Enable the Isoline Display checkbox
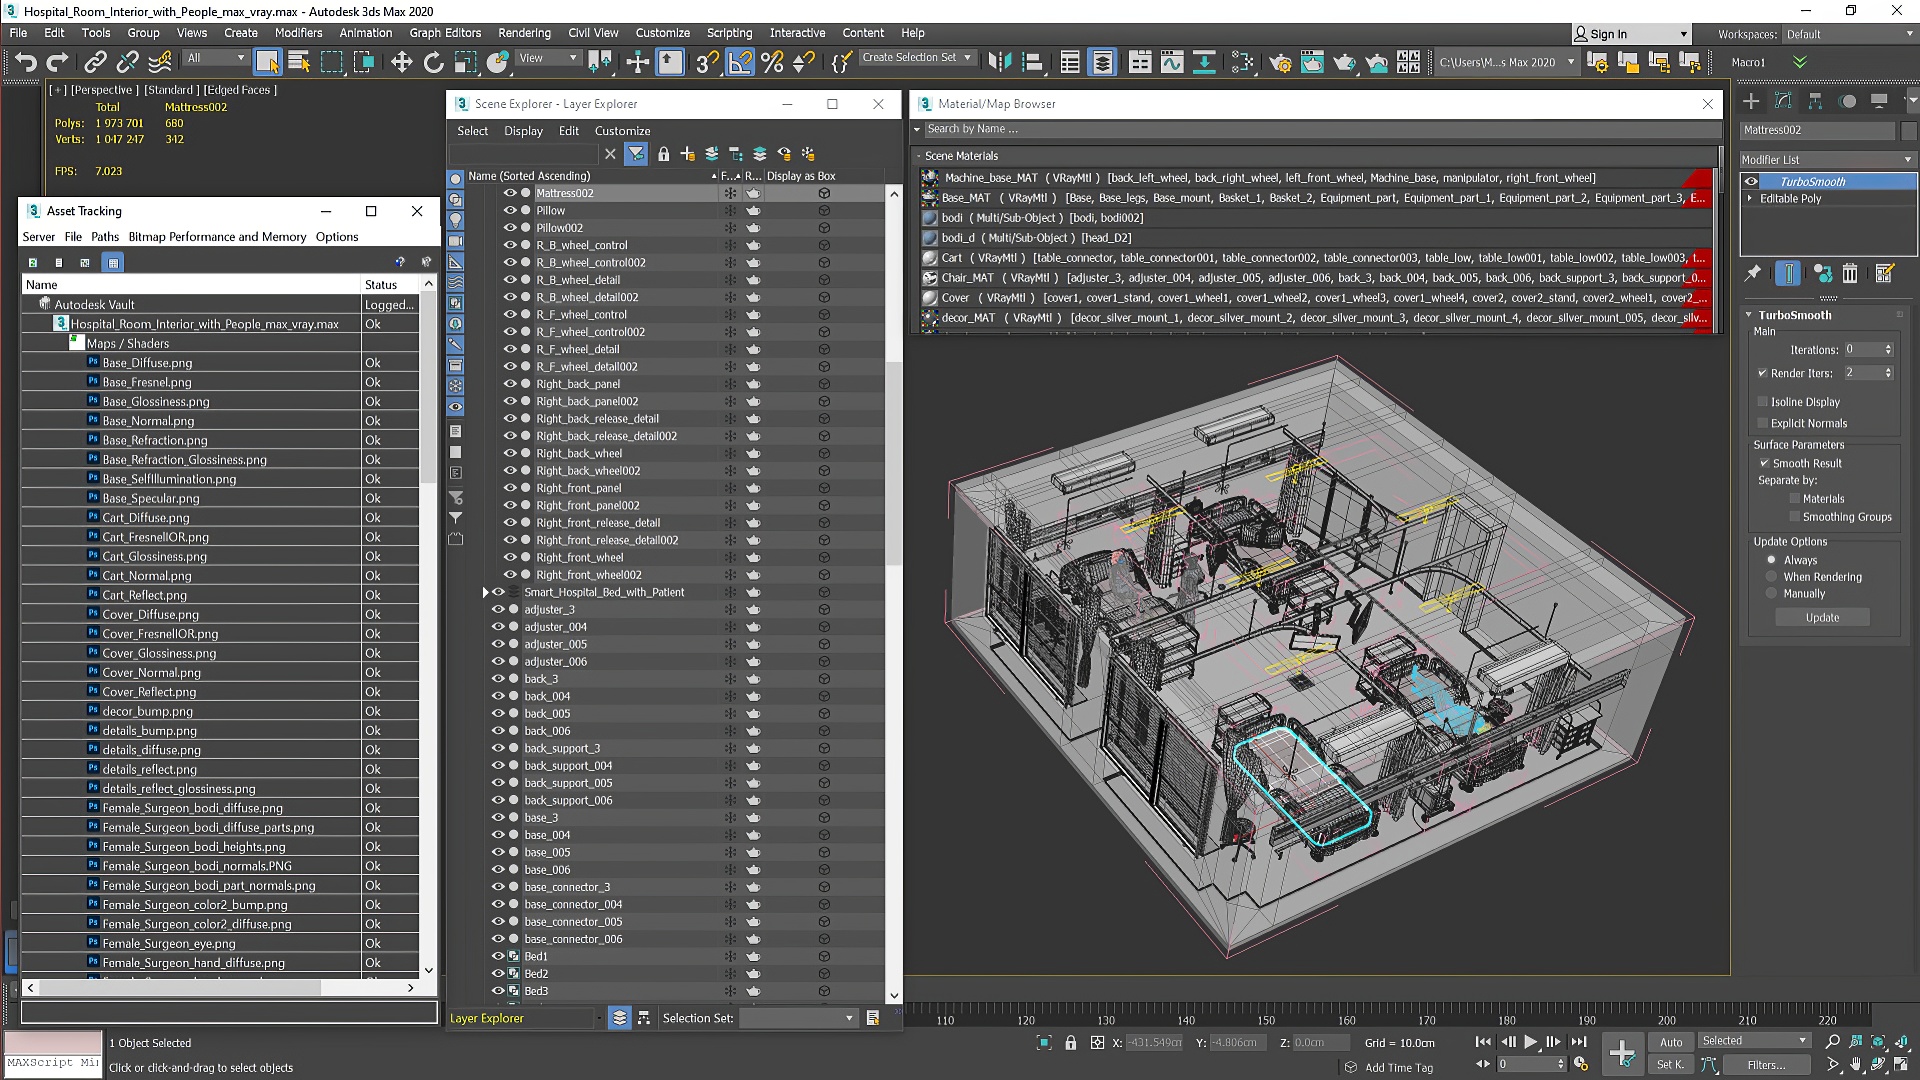This screenshot has width=1920, height=1080. point(1763,402)
